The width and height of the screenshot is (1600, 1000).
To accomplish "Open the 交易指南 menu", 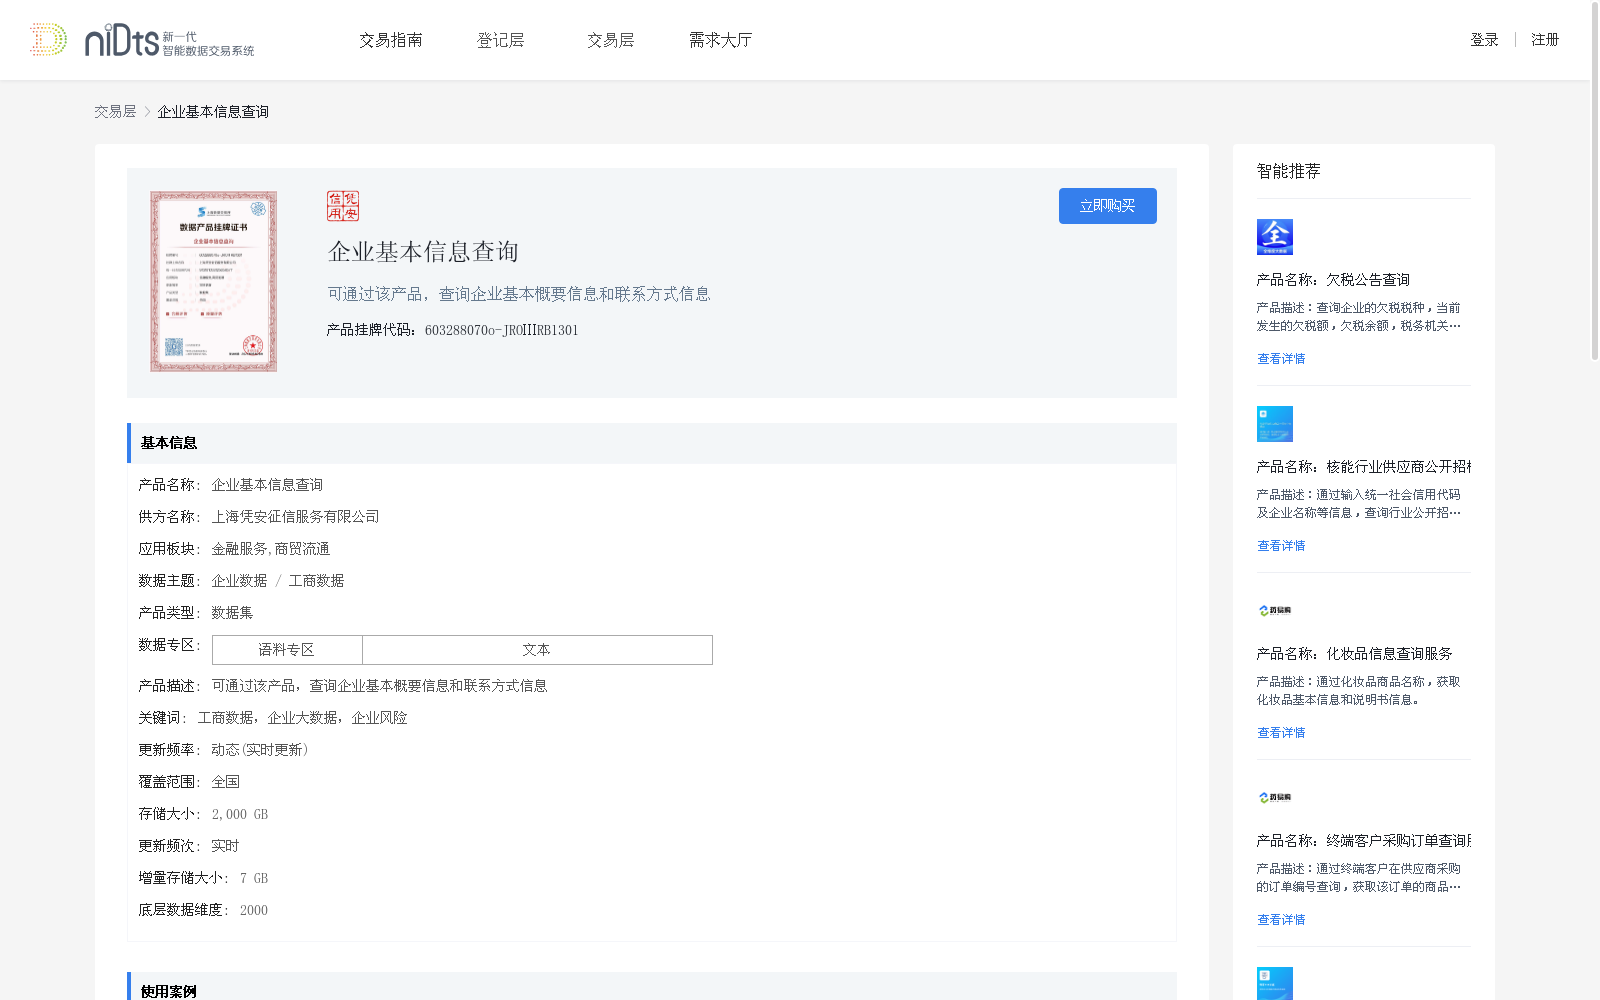I will click(x=391, y=40).
